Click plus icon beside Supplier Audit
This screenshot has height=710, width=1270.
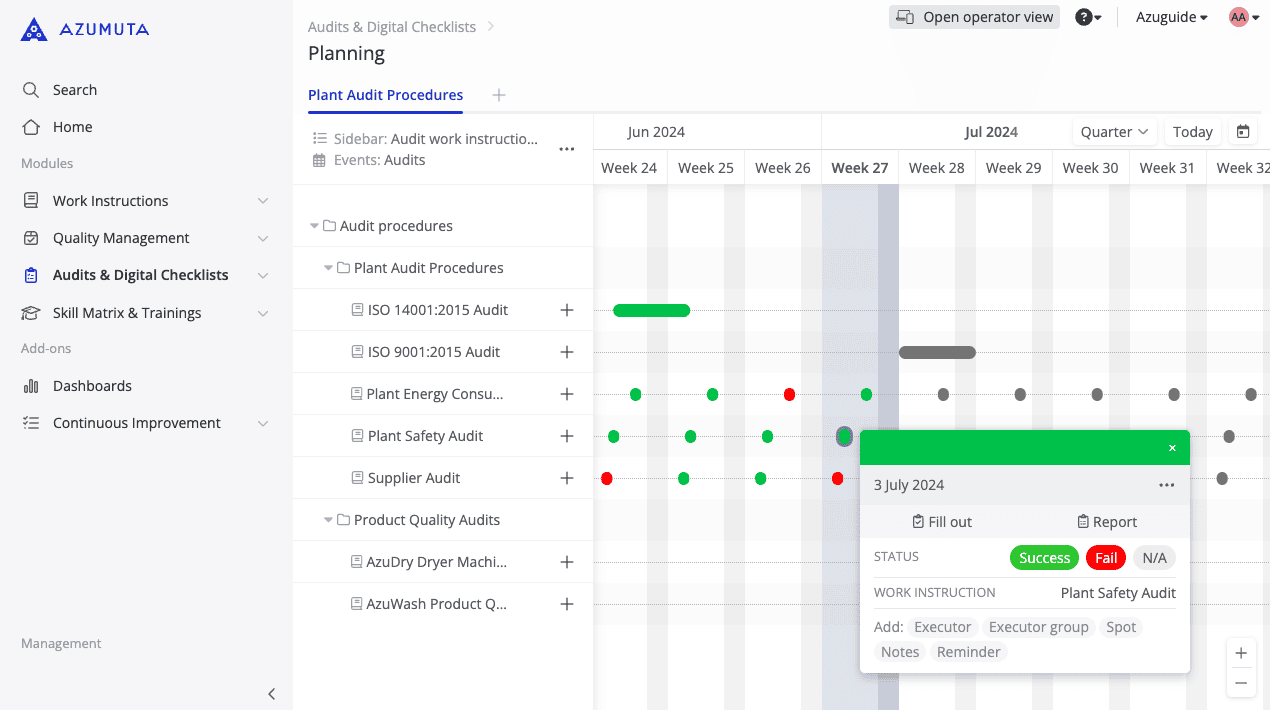[x=567, y=478]
